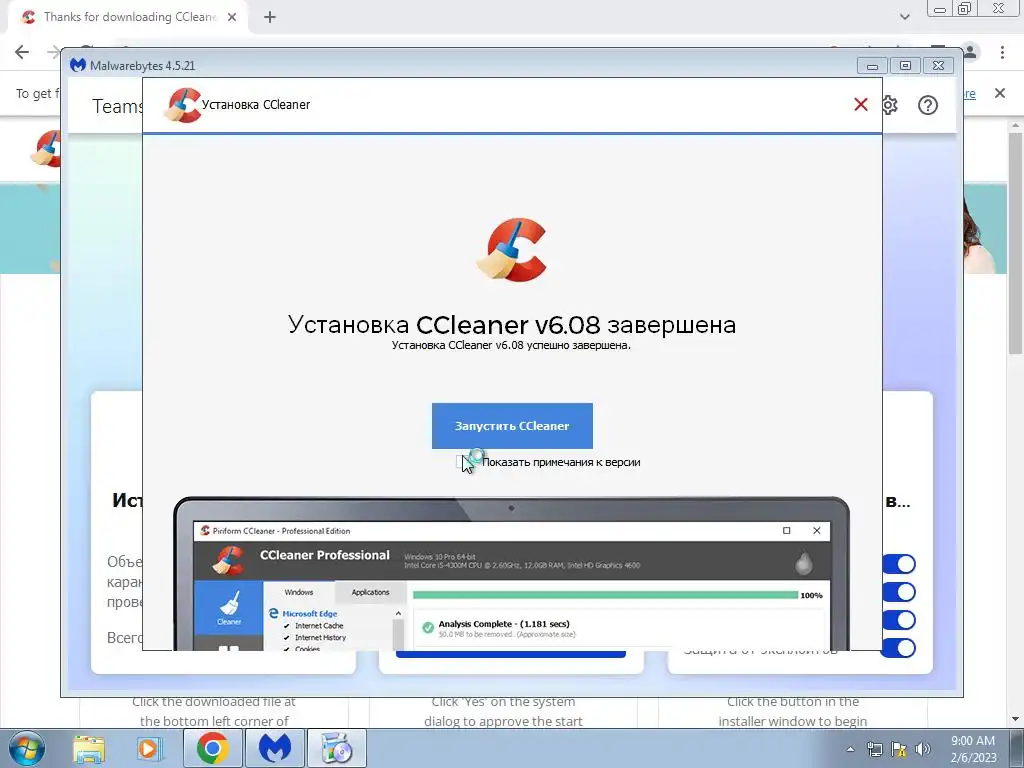Maximize the Malwarebytes window
The height and width of the screenshot is (768, 1024).
(905, 65)
